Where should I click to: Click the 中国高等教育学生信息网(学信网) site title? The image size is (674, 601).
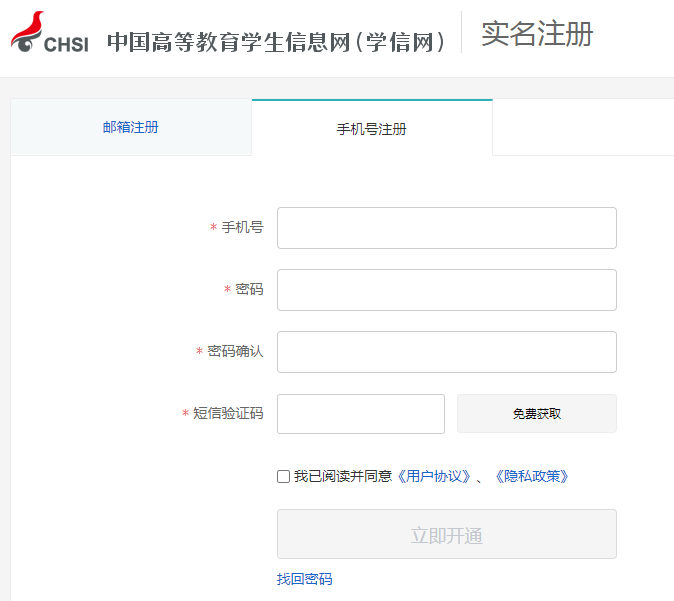point(276,43)
